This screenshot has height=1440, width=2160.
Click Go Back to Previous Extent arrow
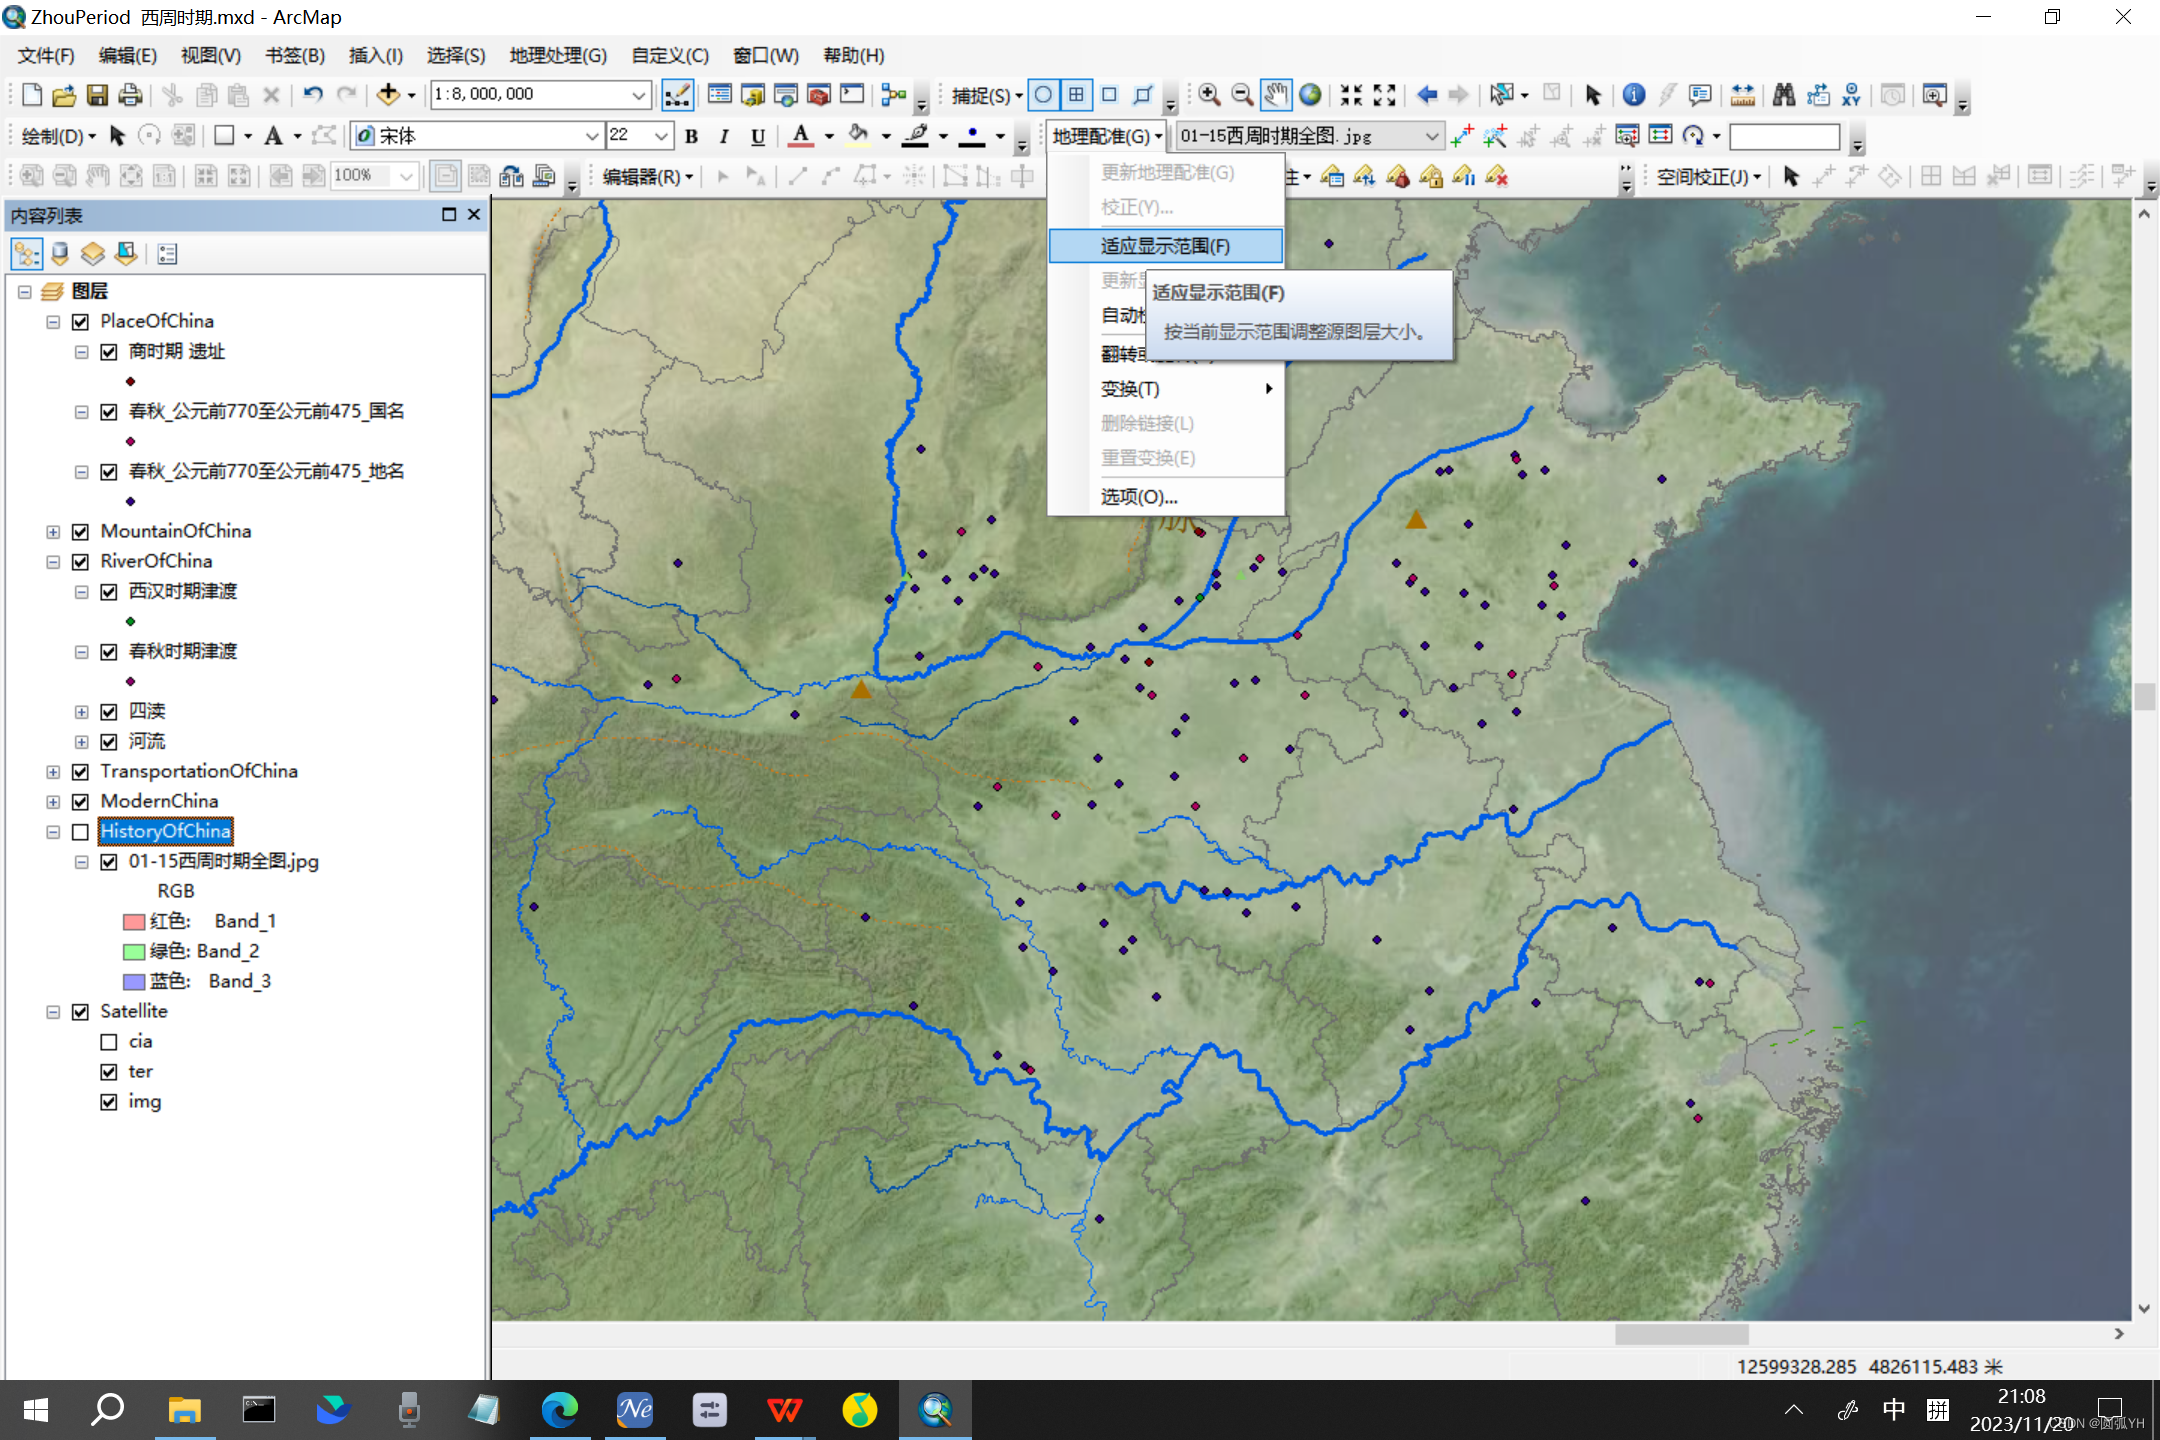click(1427, 95)
